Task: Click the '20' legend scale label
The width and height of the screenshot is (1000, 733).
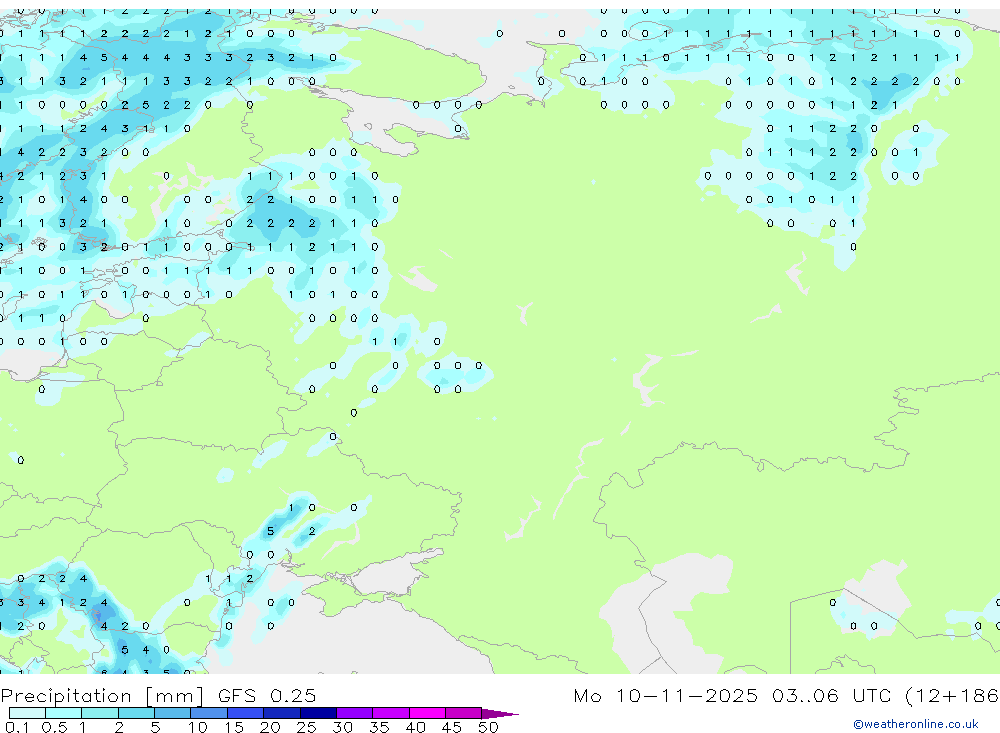Action: (270, 727)
